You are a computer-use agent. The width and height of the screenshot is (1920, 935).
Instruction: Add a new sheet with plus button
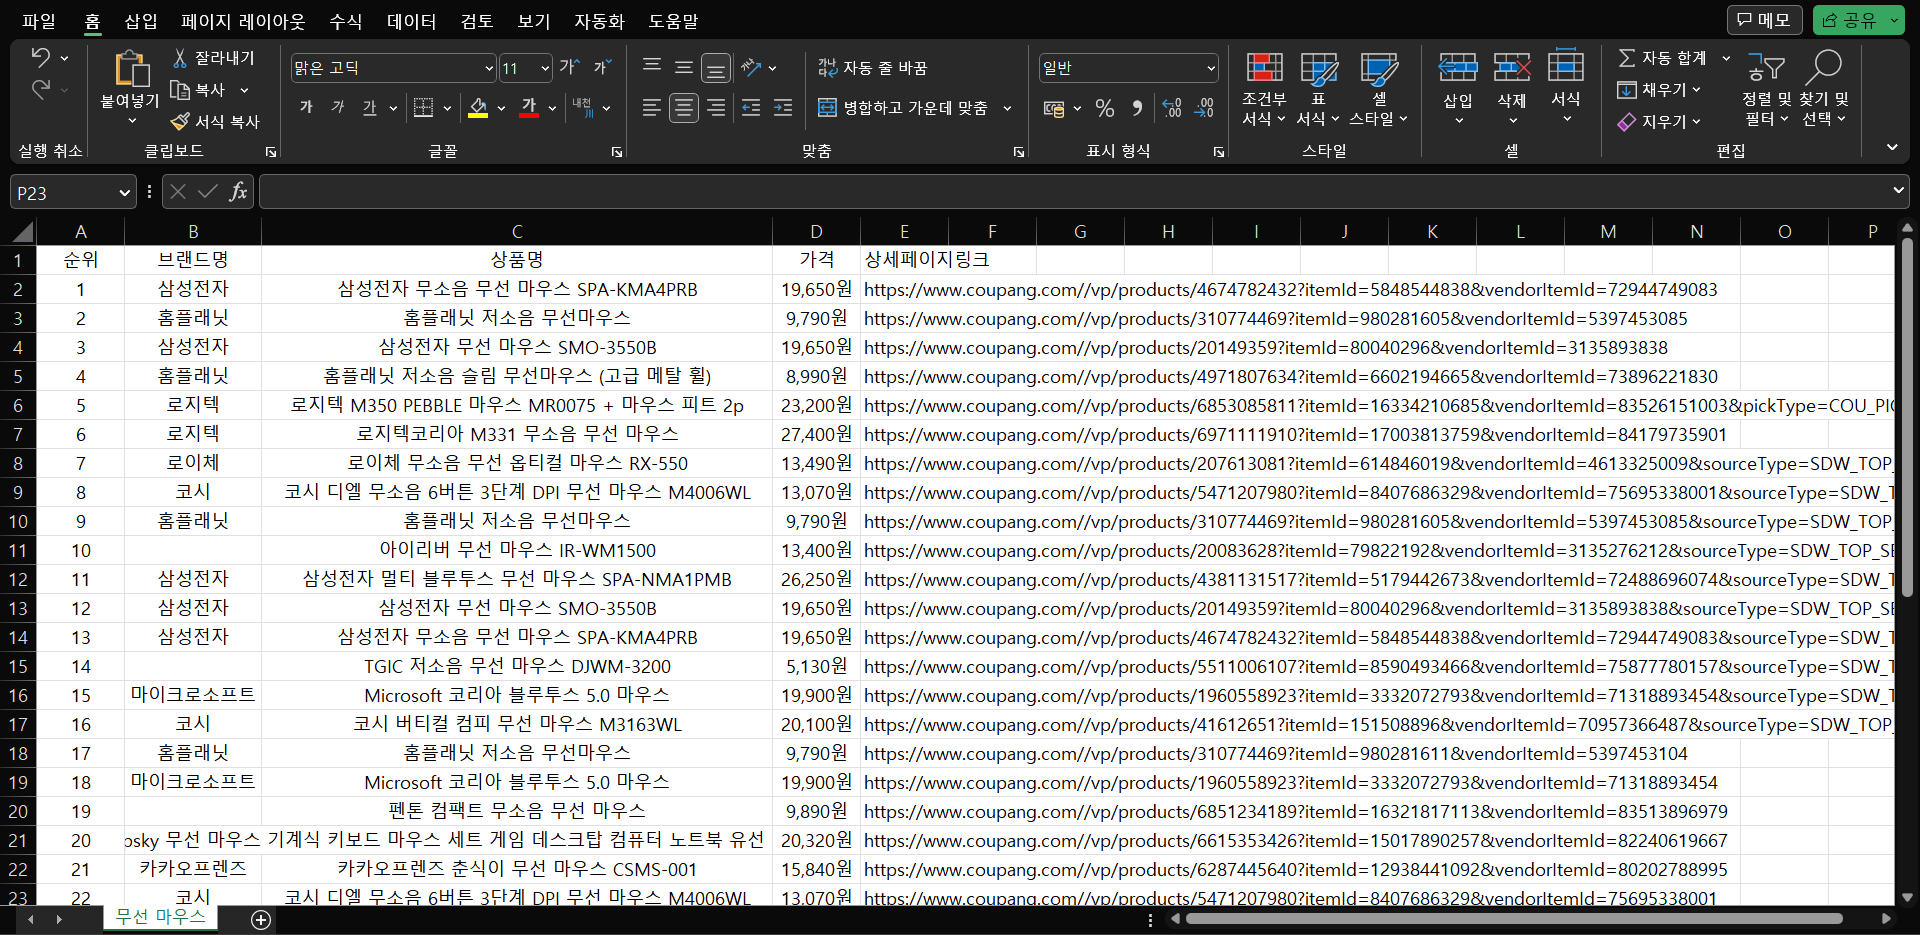click(261, 919)
